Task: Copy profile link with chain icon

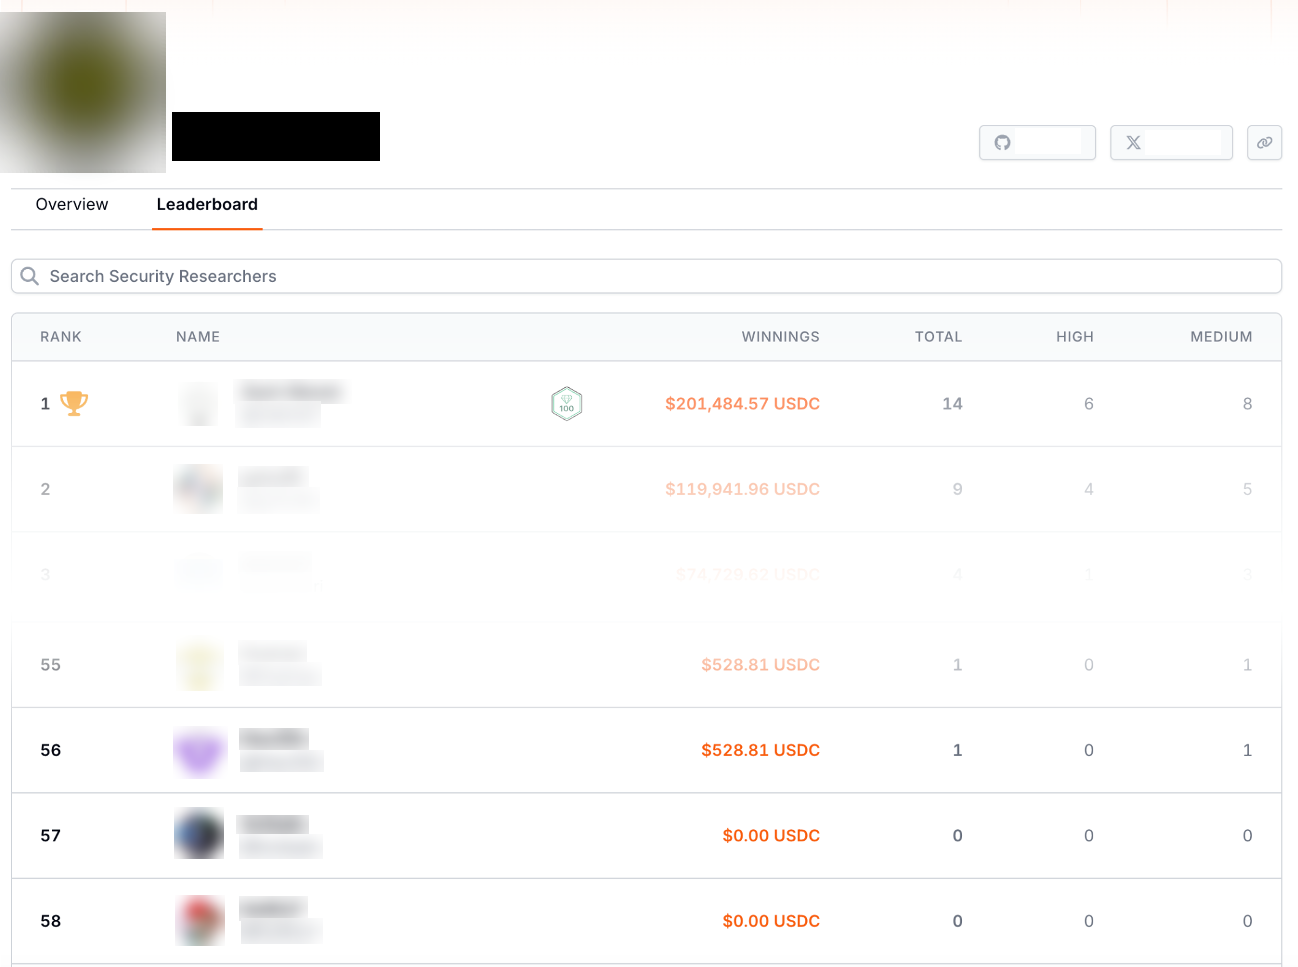Action: tap(1264, 143)
